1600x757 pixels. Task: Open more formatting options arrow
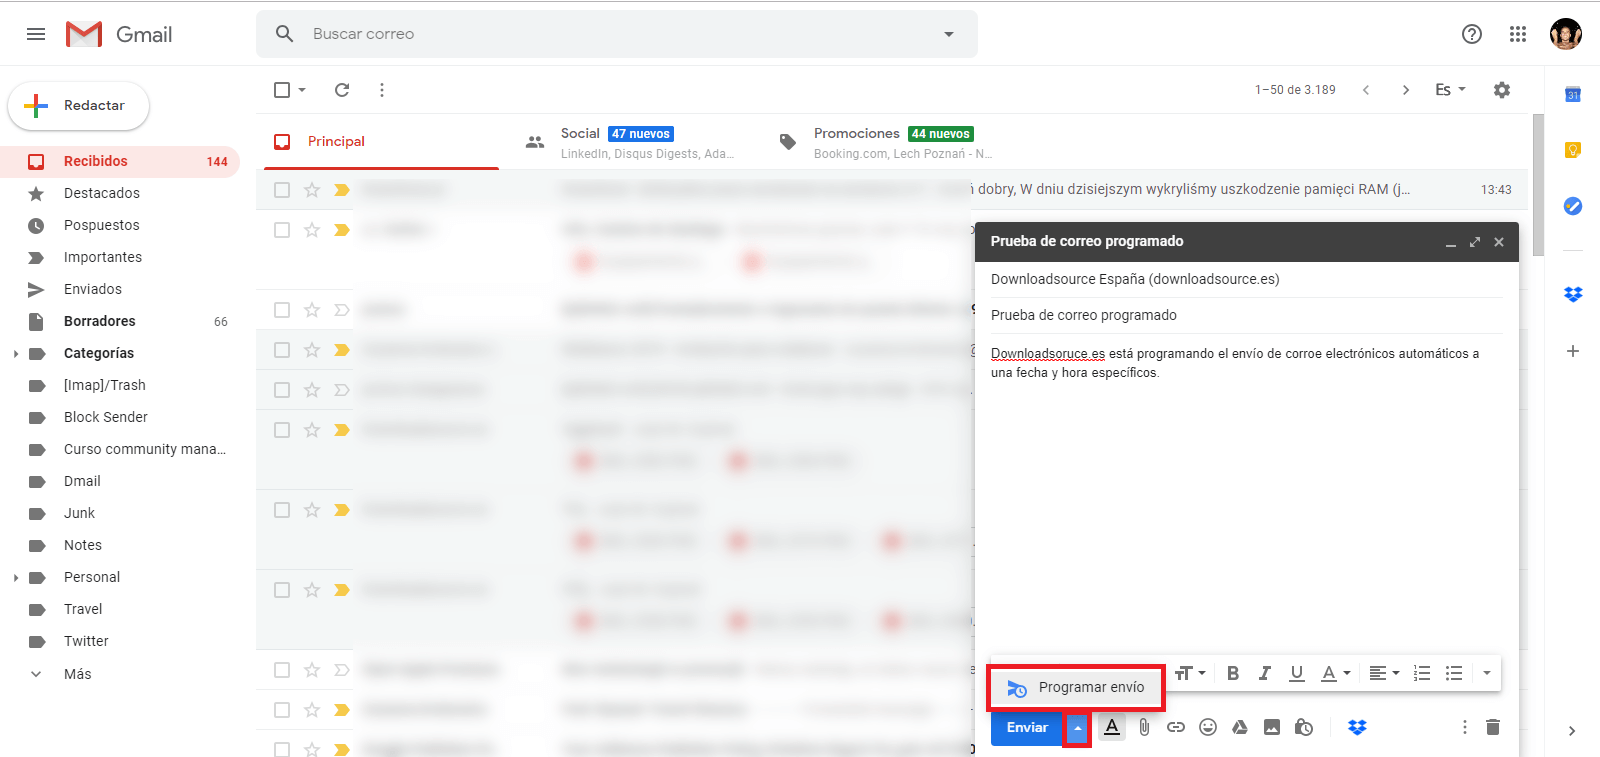(1487, 673)
